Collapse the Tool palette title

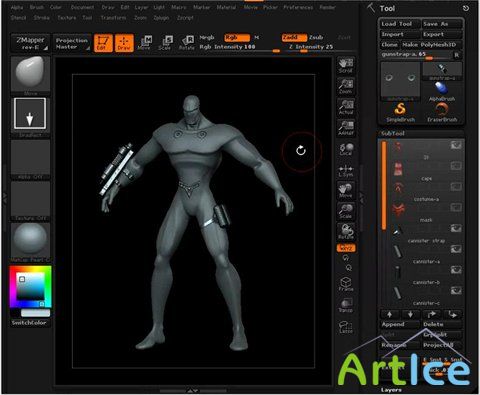(x=387, y=8)
